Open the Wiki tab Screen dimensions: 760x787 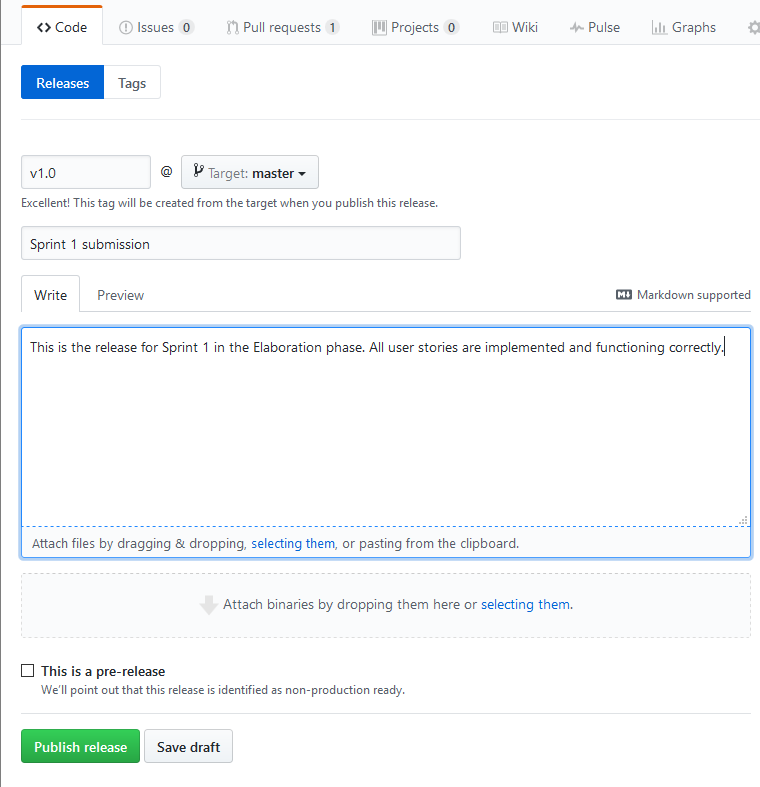[x=515, y=27]
